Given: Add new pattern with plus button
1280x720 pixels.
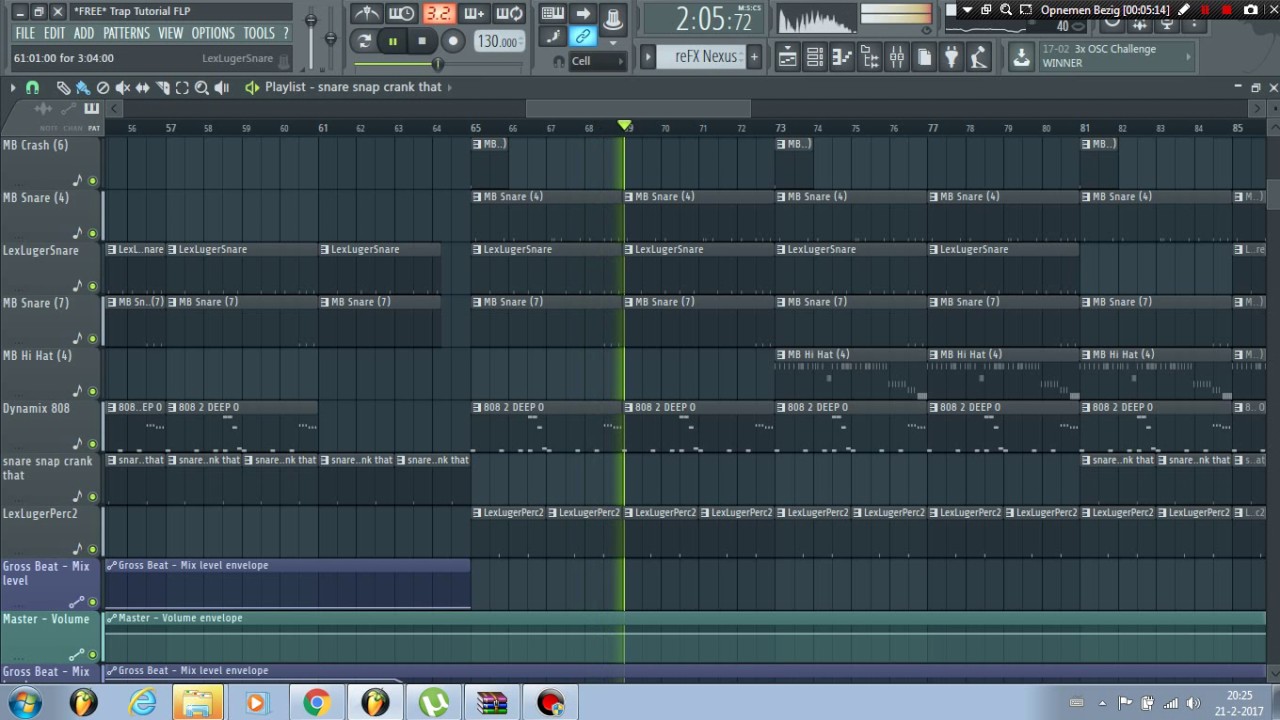Looking at the screenshot, I should tap(754, 56).
